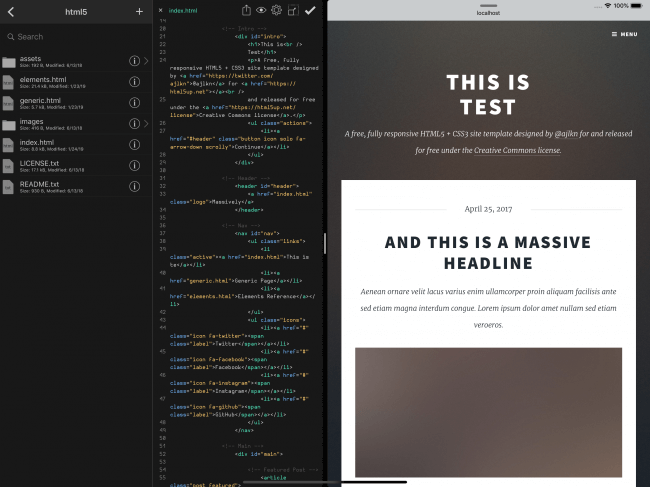
Task: Tap the share icon in editor toolbar
Action: (246, 10)
